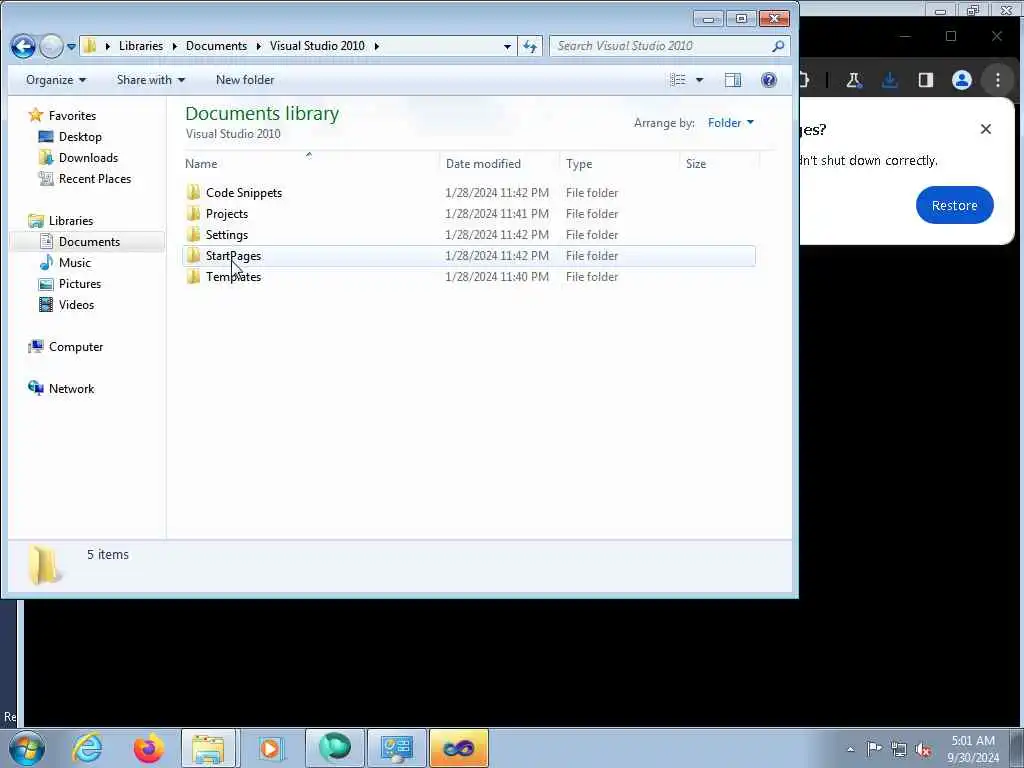Click the Visual Studio infinity taskbar icon
This screenshot has width=1024, height=768.
point(458,748)
